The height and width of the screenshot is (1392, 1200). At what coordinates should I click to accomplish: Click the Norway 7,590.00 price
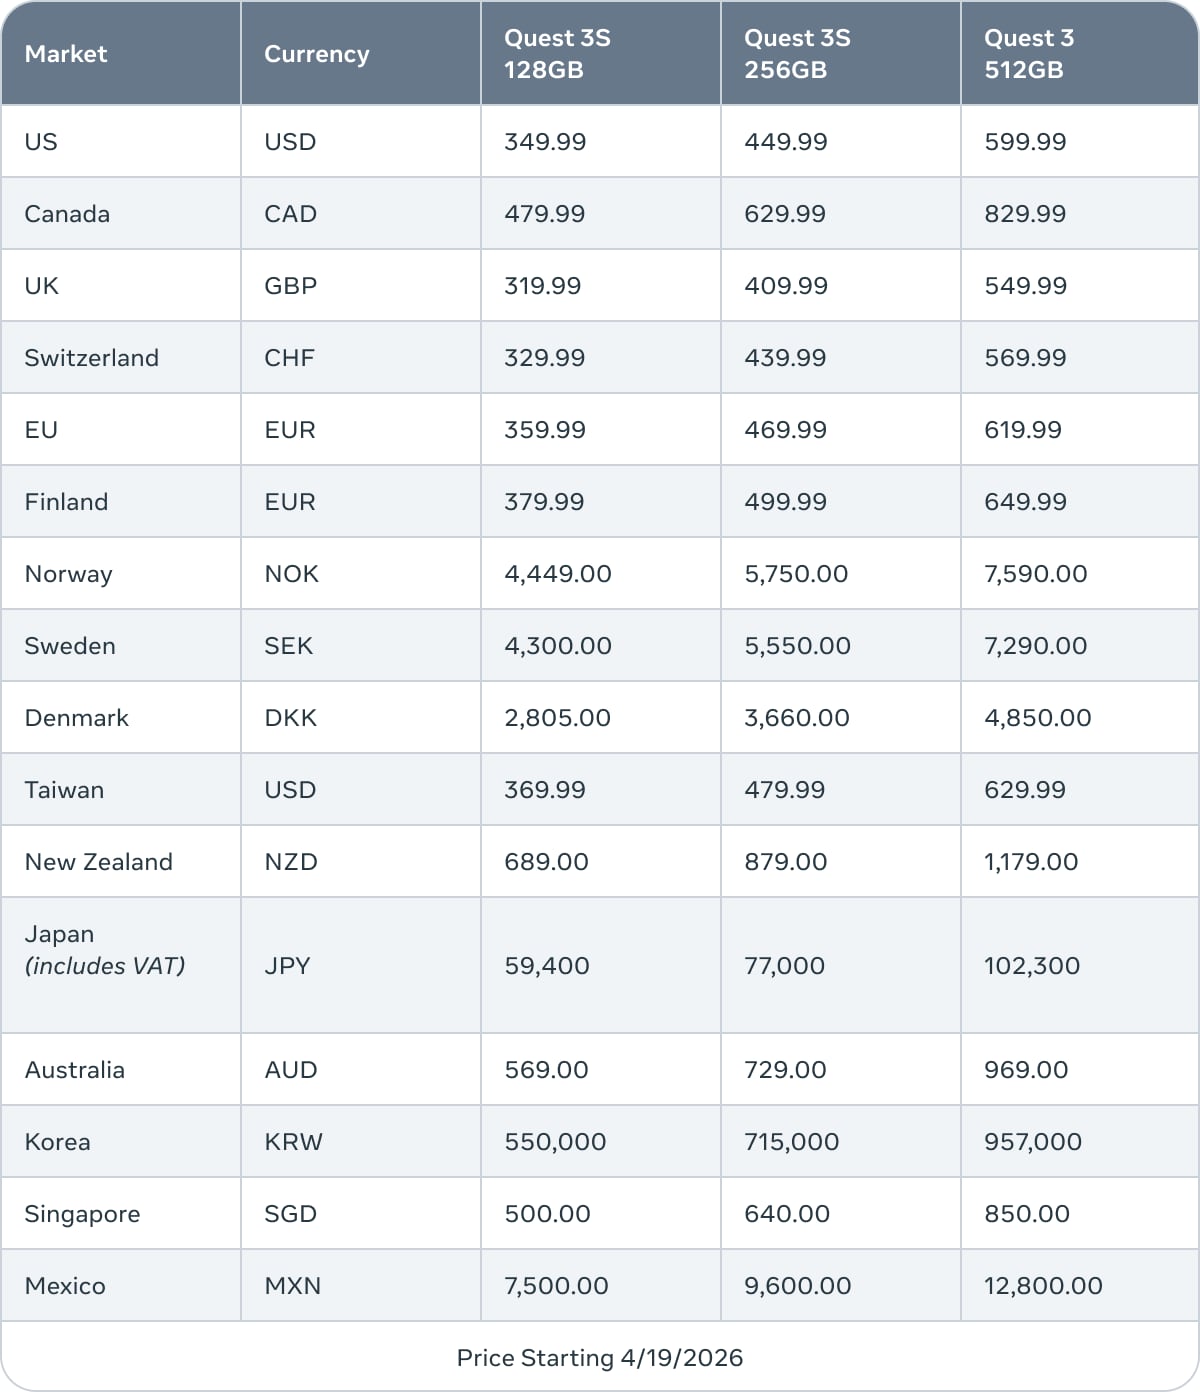tap(1035, 574)
